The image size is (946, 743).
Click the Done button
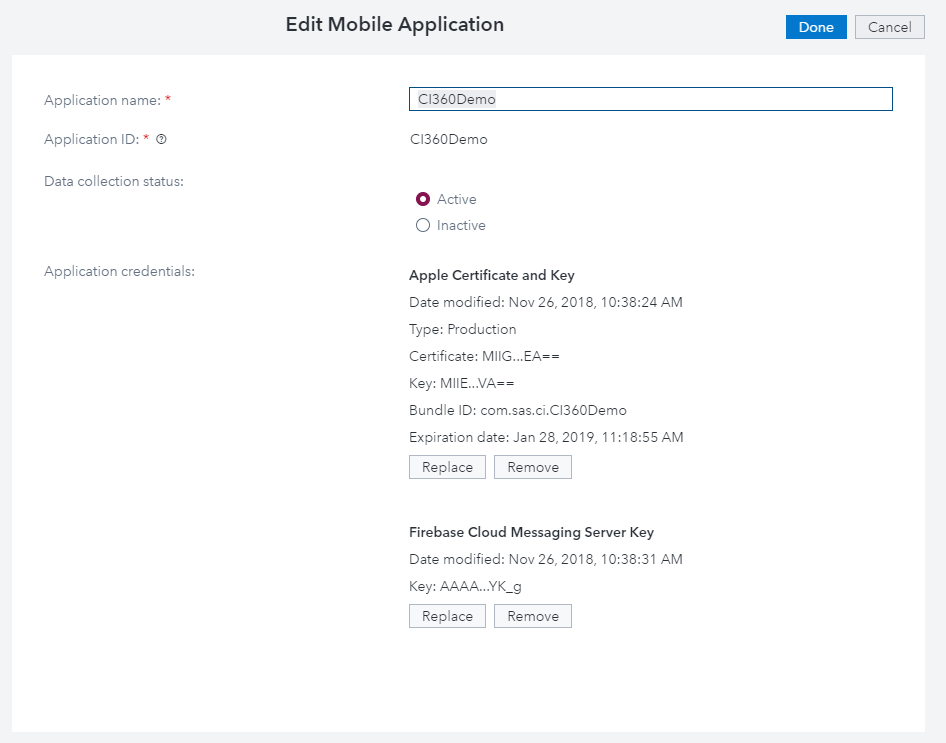[x=816, y=27]
